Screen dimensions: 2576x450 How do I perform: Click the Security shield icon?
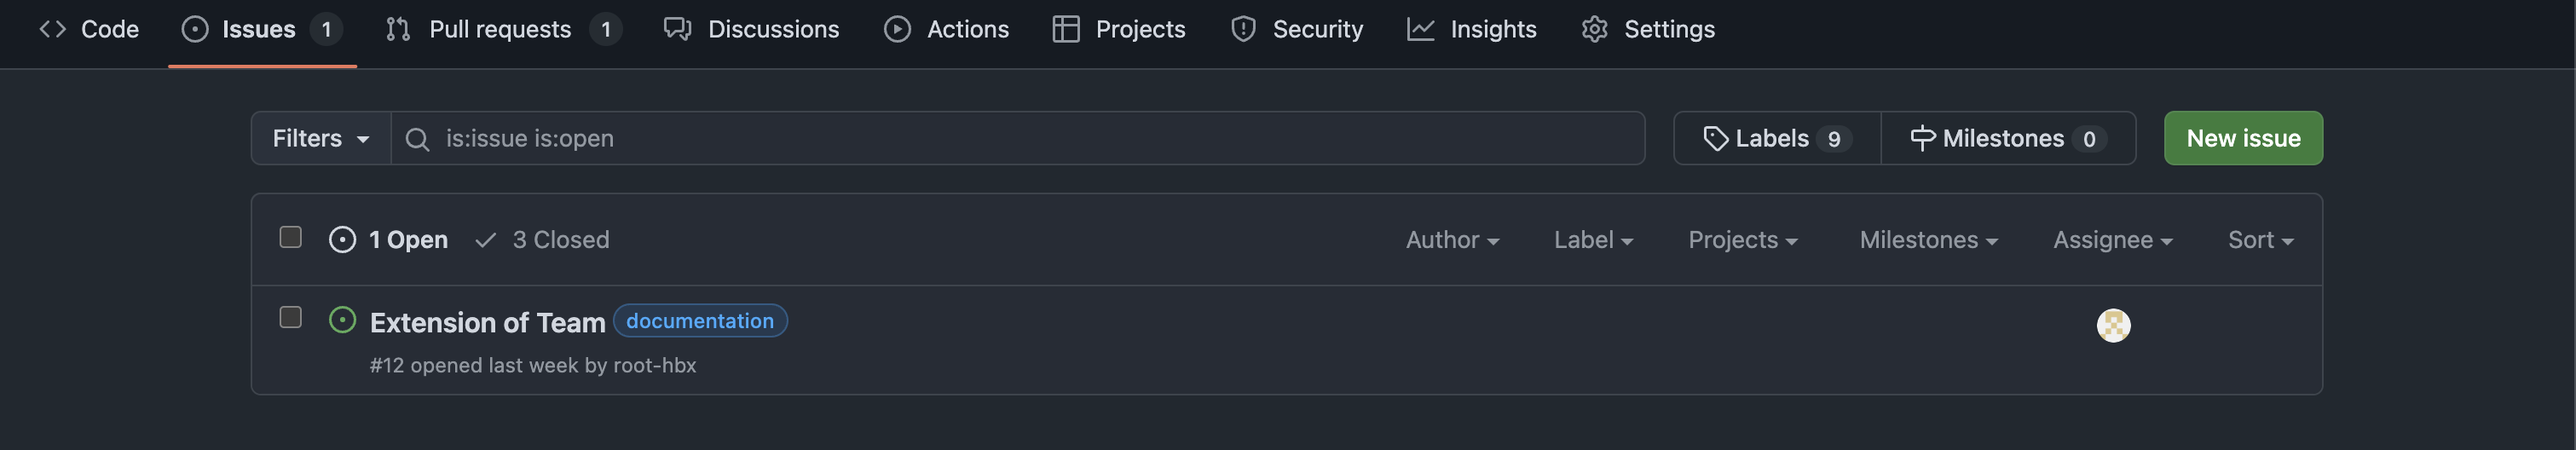[1243, 29]
